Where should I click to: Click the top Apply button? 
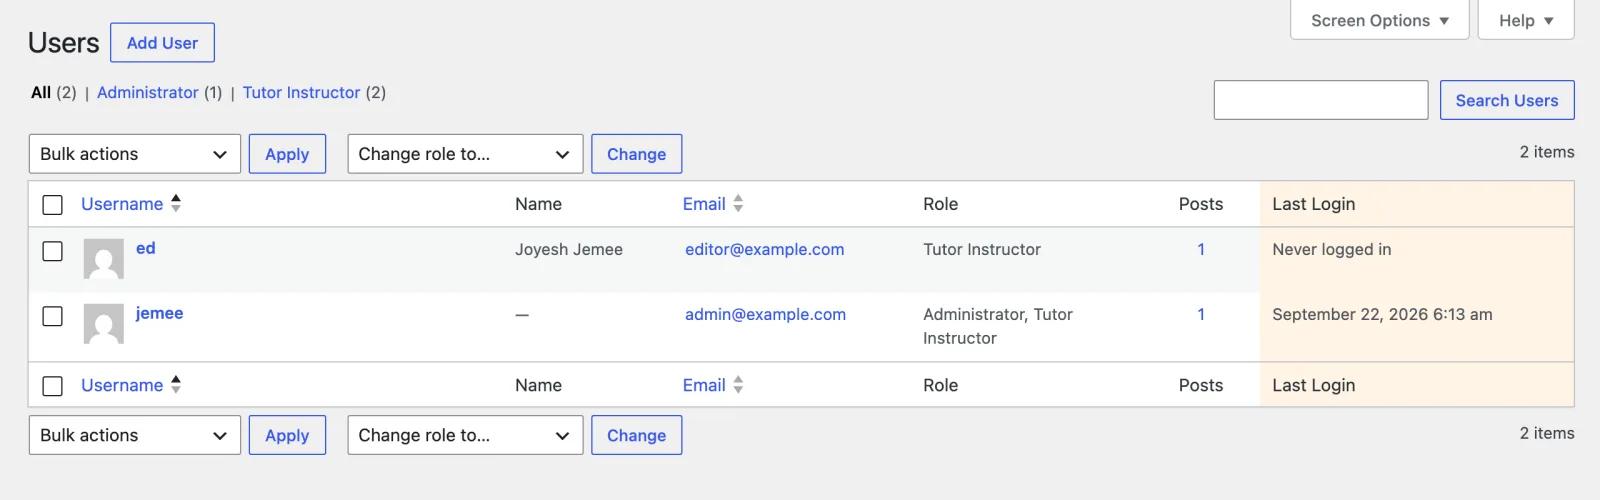pyautogui.click(x=287, y=154)
